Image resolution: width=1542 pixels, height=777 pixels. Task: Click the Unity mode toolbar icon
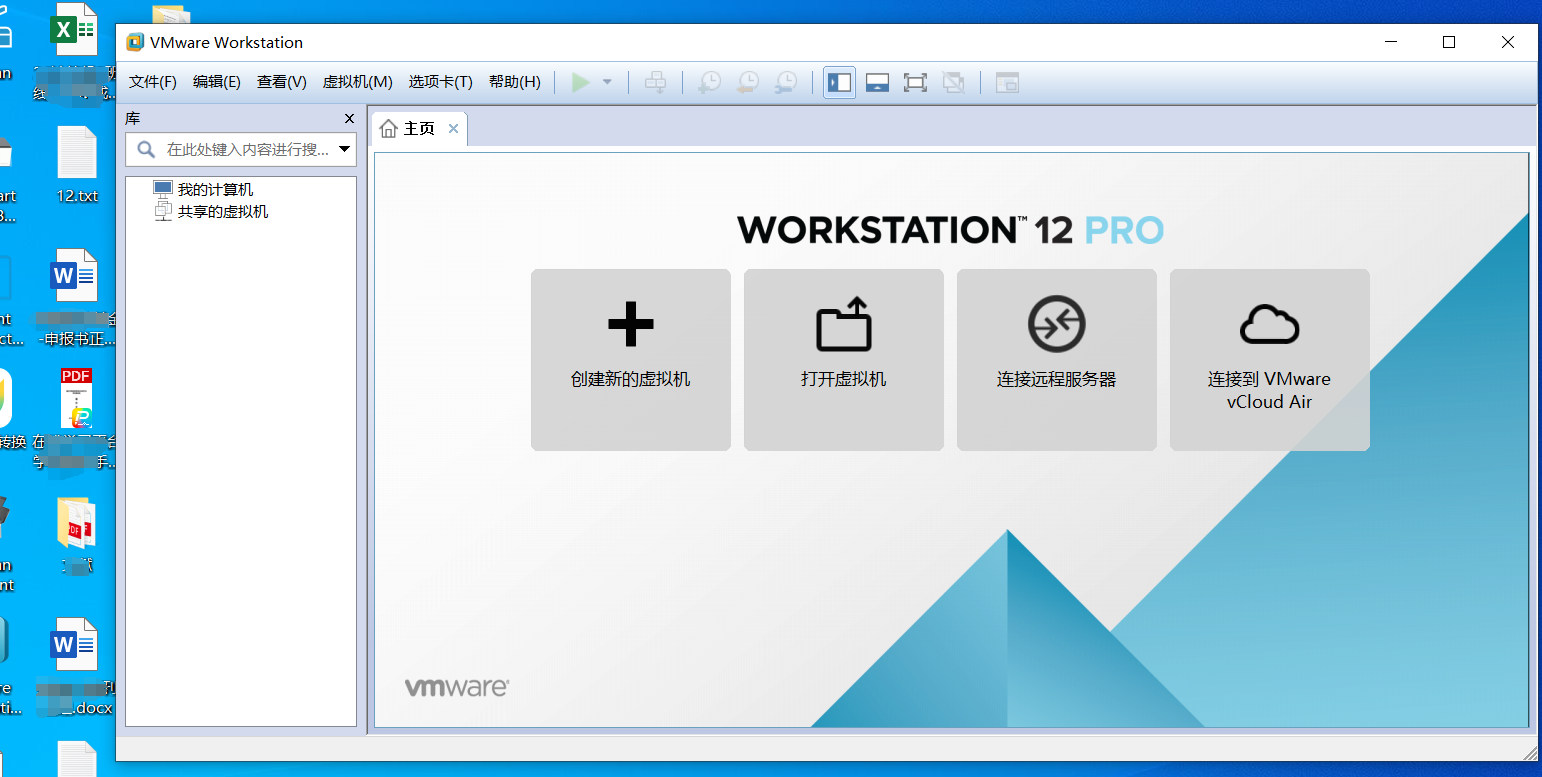[953, 82]
